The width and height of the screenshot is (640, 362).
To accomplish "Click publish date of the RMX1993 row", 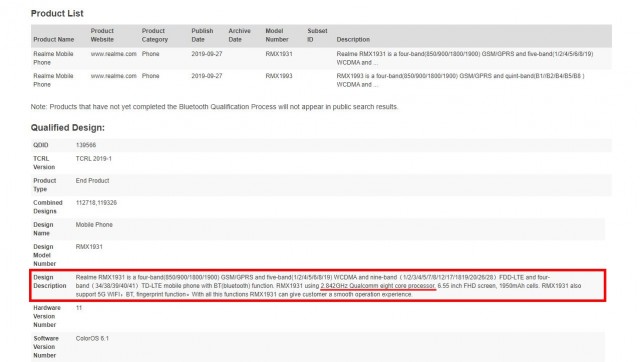I will 207,76.
